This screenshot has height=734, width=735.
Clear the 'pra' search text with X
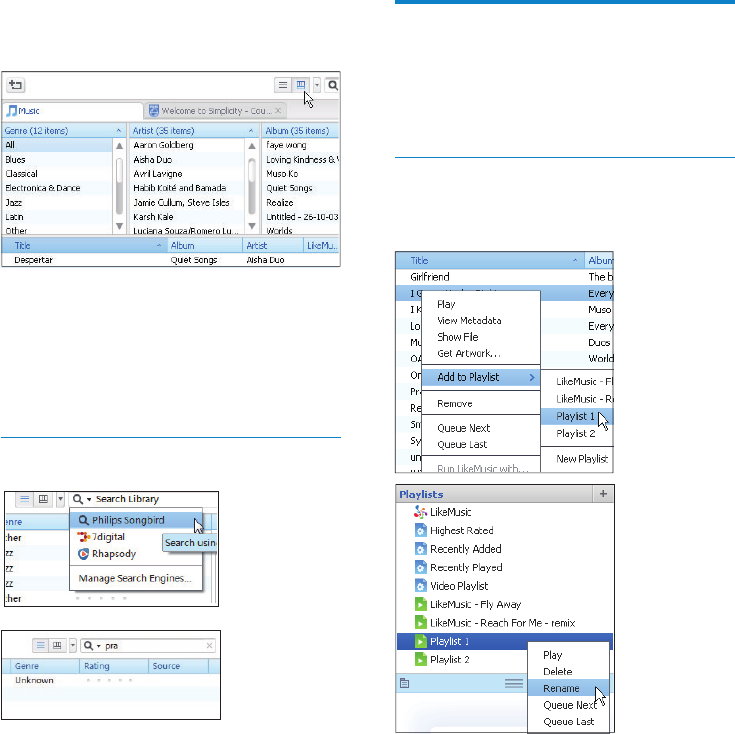point(209,646)
